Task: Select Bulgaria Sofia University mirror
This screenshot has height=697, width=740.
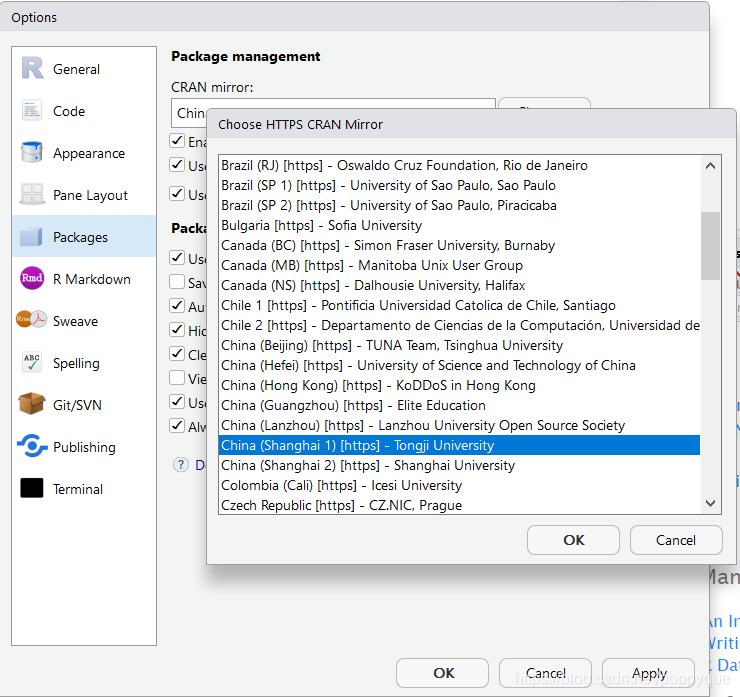Action: (459, 225)
